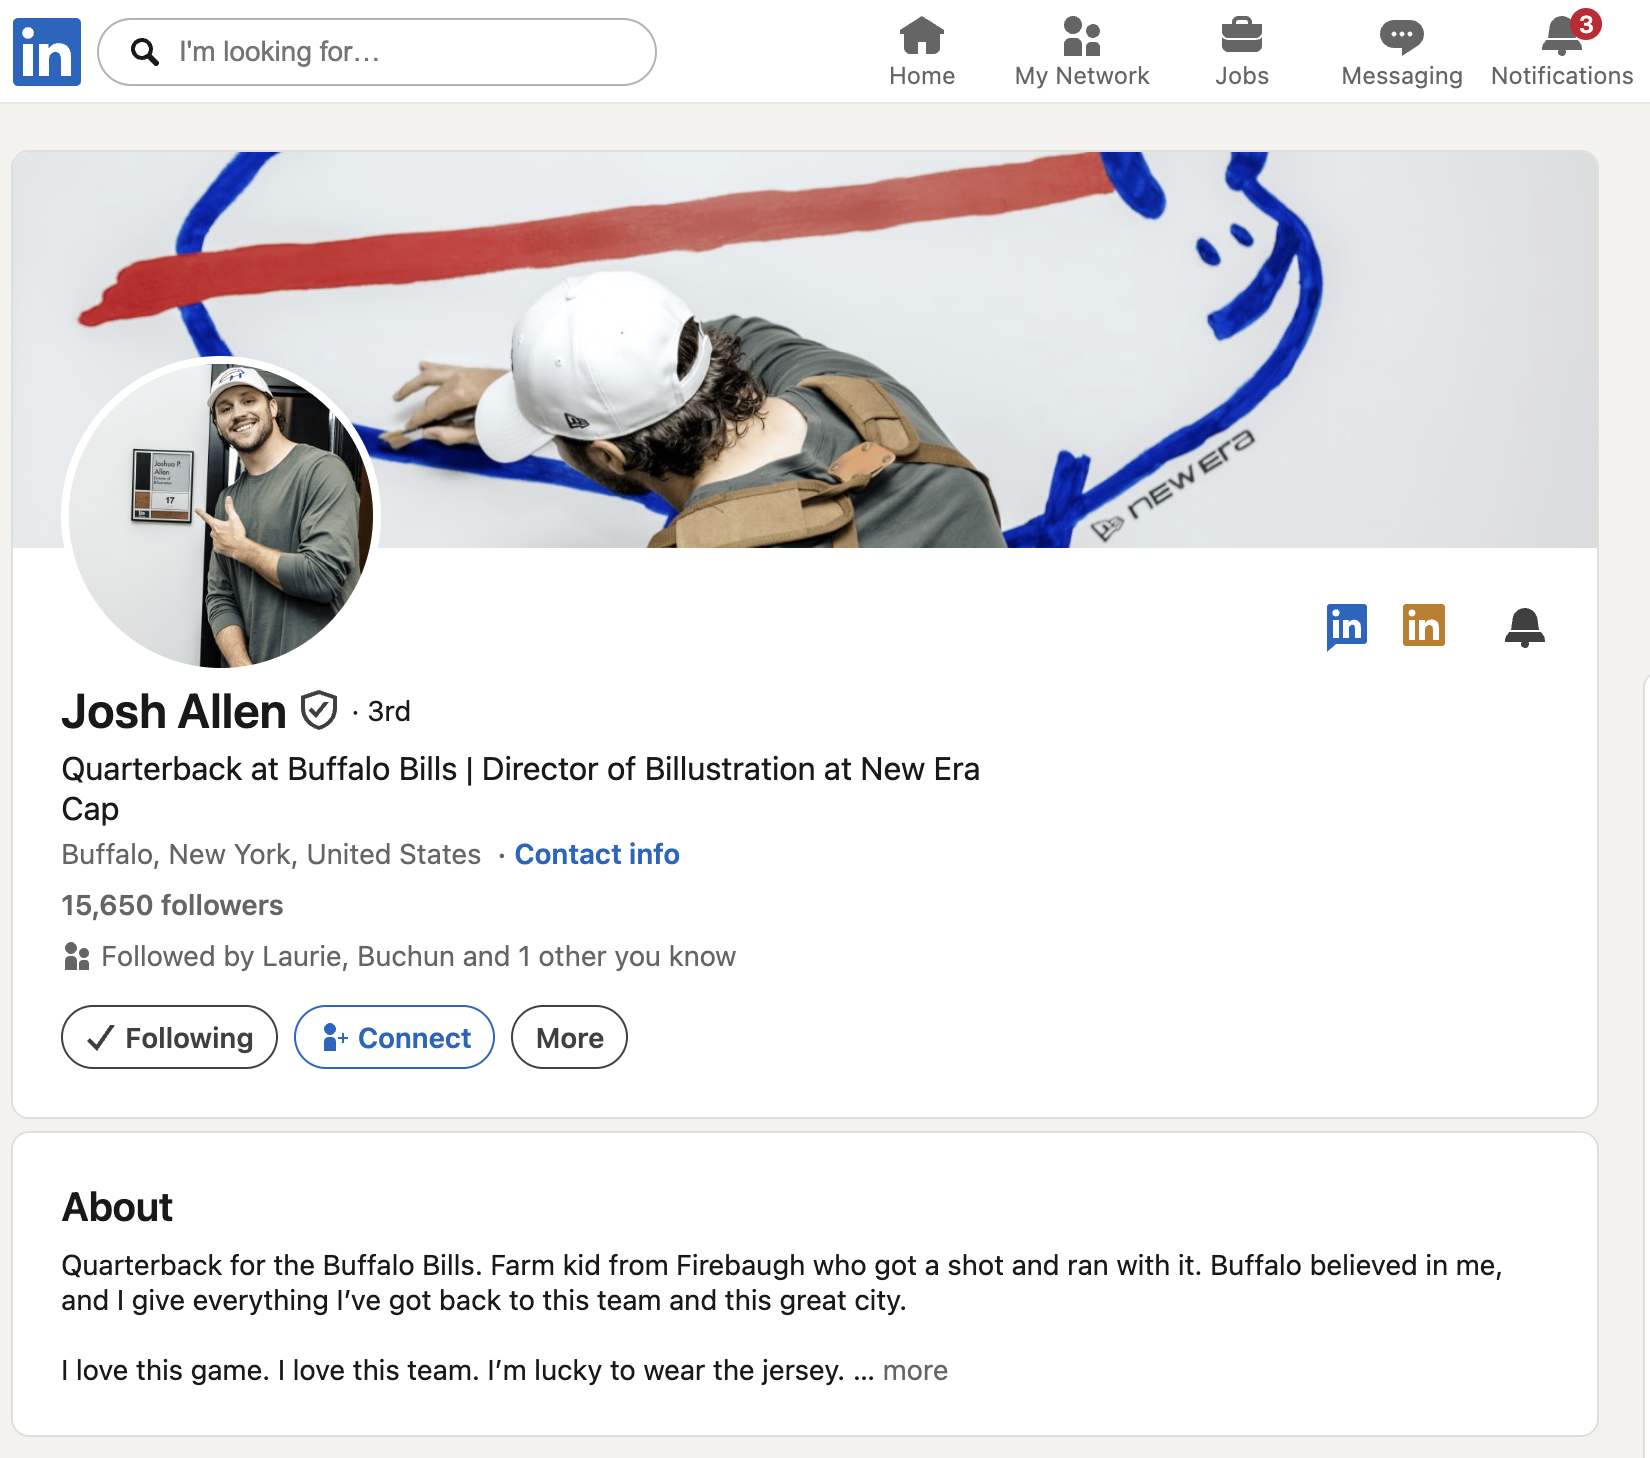Open the Jobs briefcase icon
The image size is (1650, 1458).
[1242, 36]
